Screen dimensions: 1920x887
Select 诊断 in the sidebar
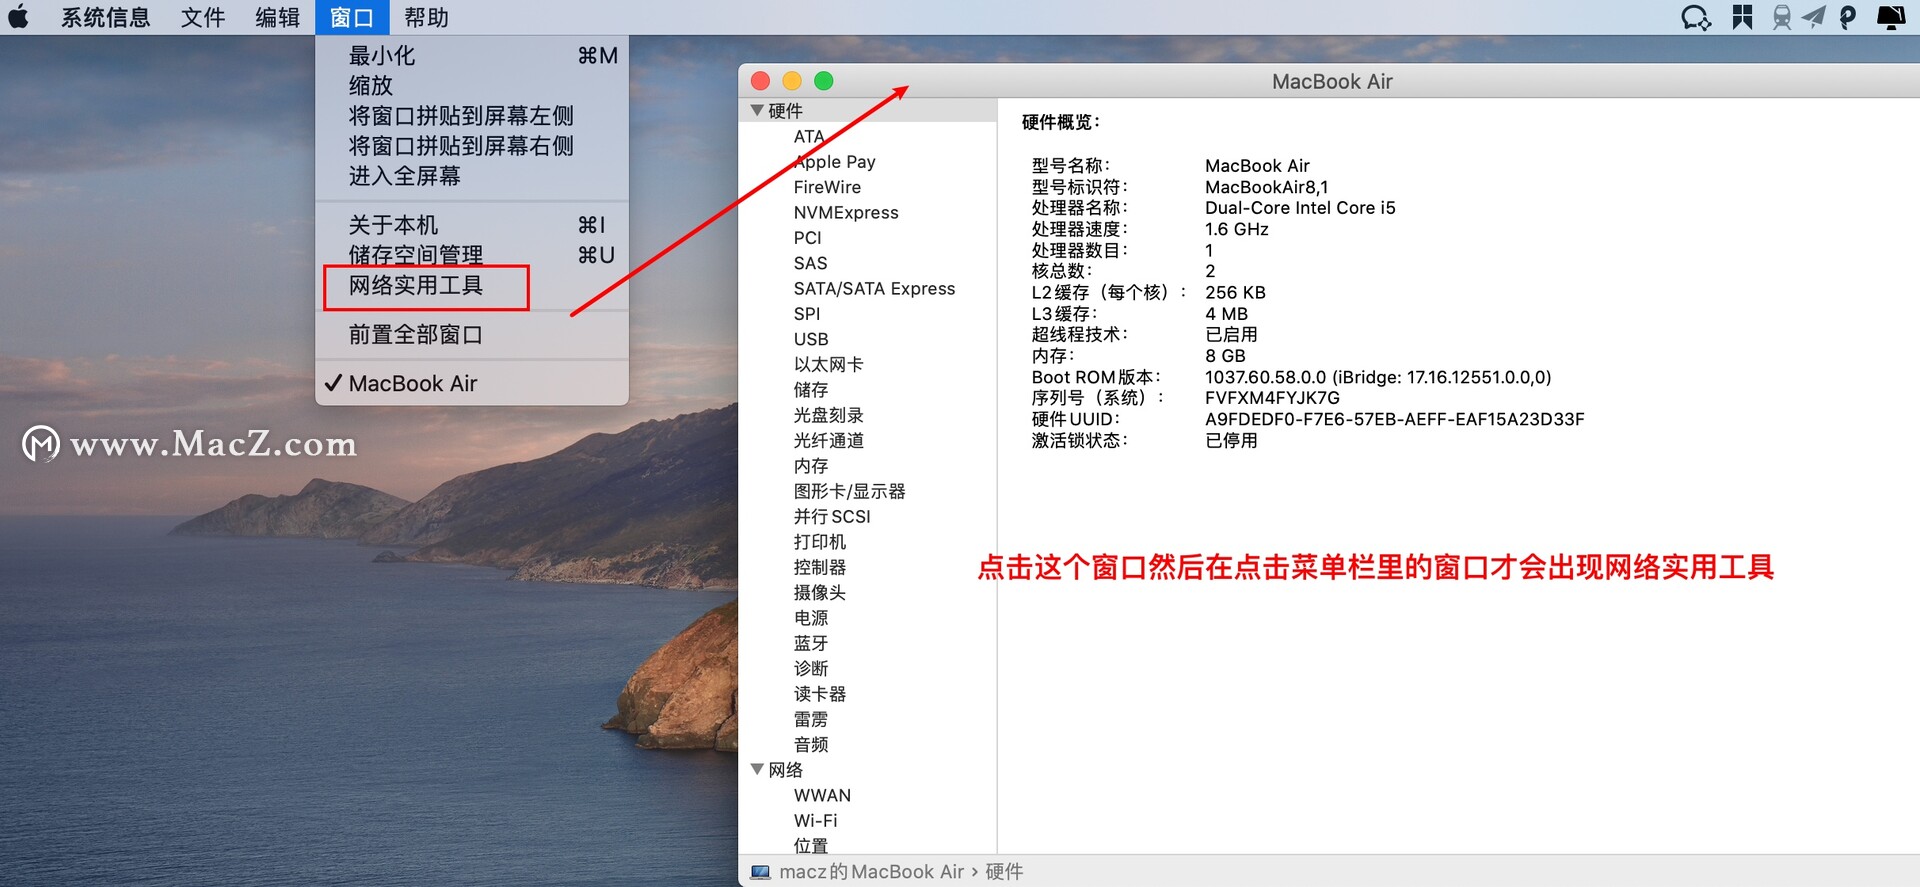pyautogui.click(x=811, y=669)
